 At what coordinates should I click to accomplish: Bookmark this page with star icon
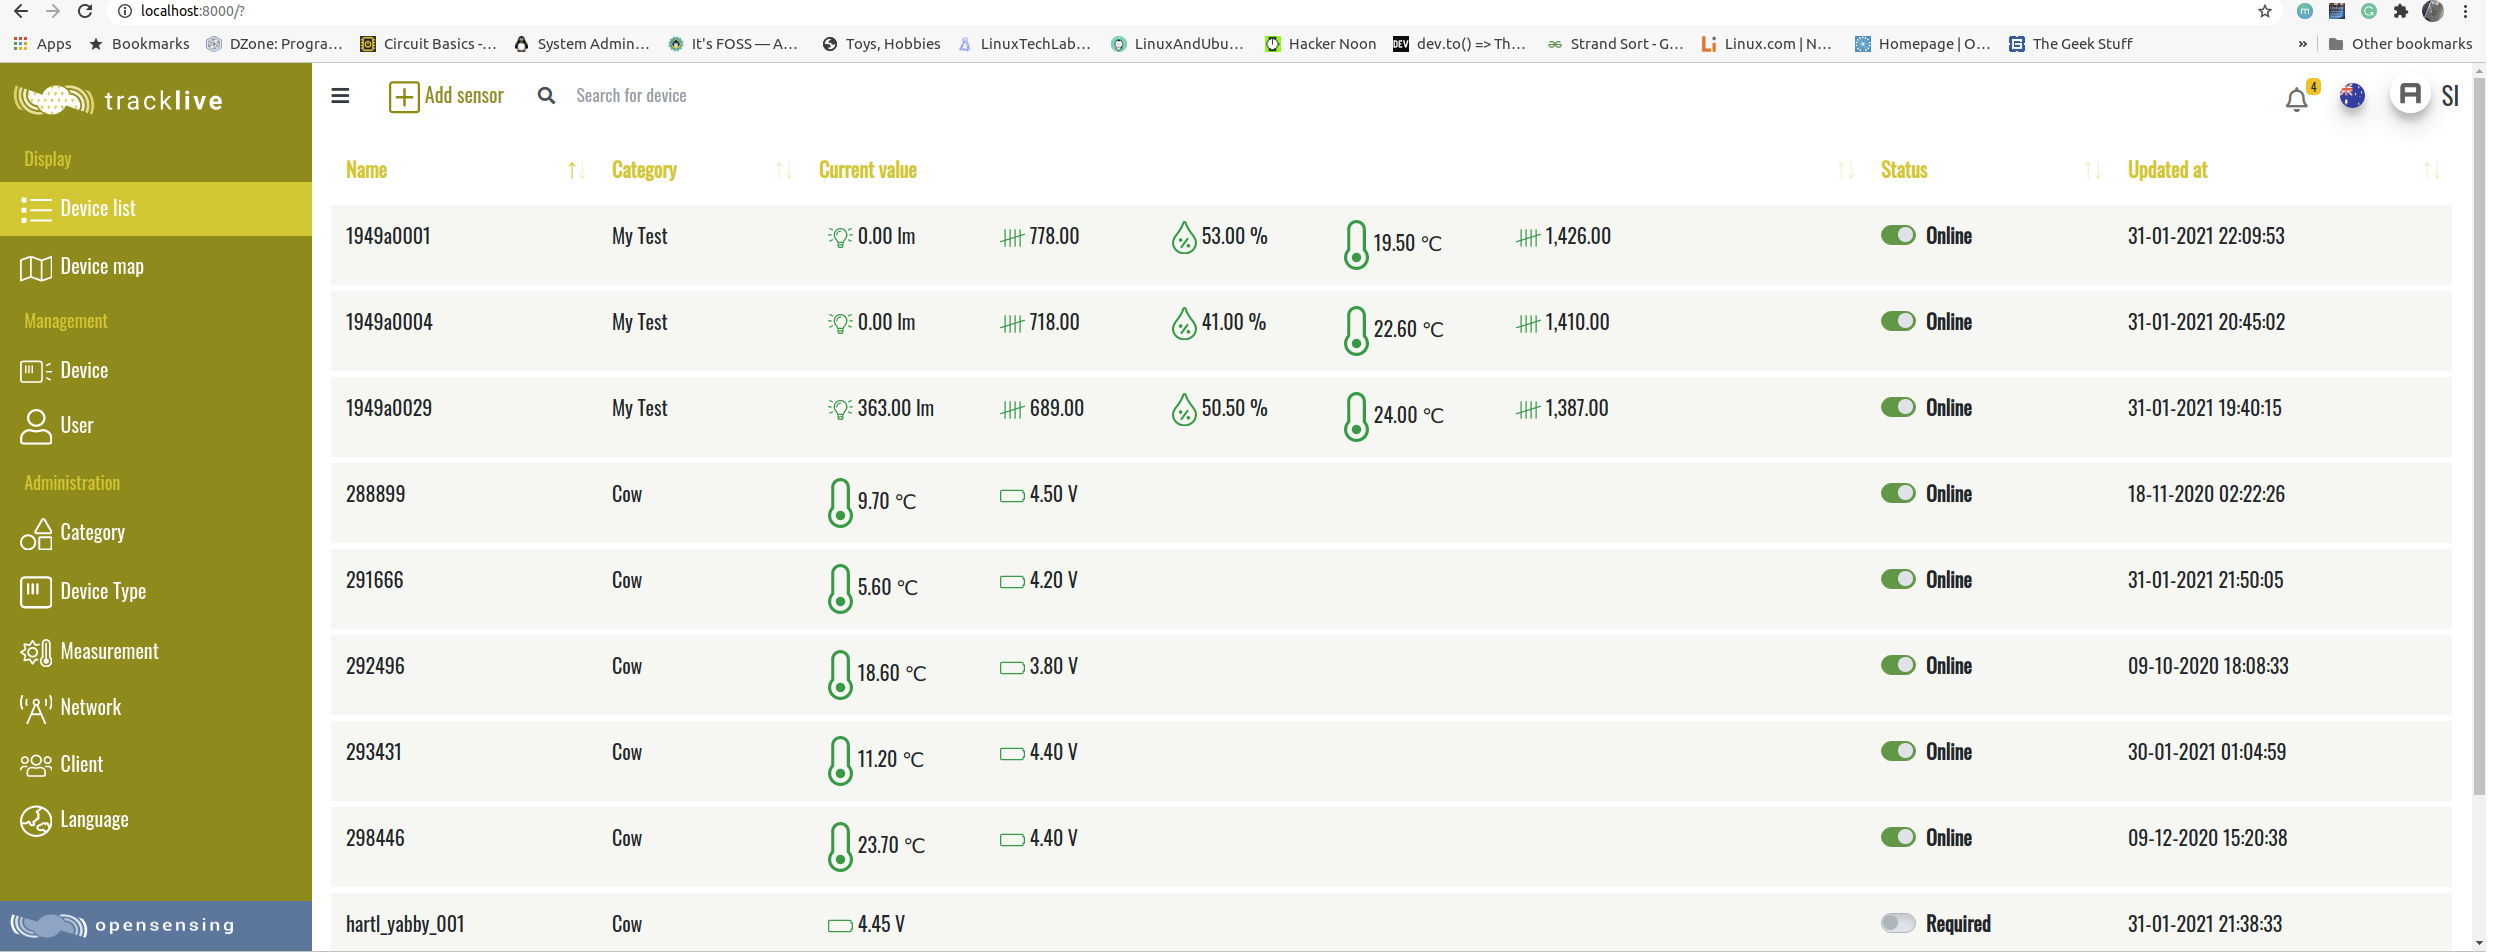pos(2265,12)
